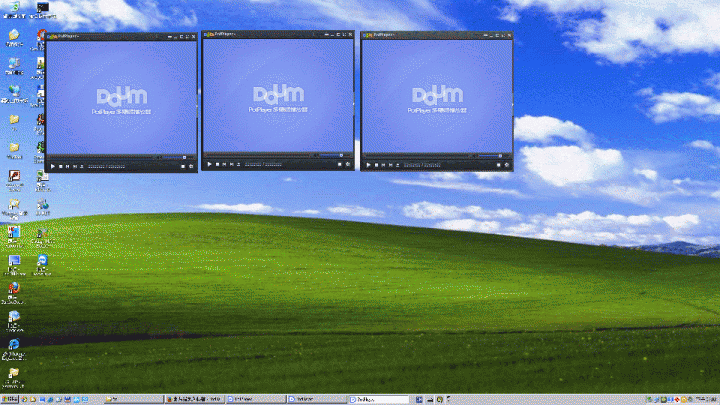Click the seek bar in middle PotPlayer window
The image size is (720, 405).
[x=258, y=155]
